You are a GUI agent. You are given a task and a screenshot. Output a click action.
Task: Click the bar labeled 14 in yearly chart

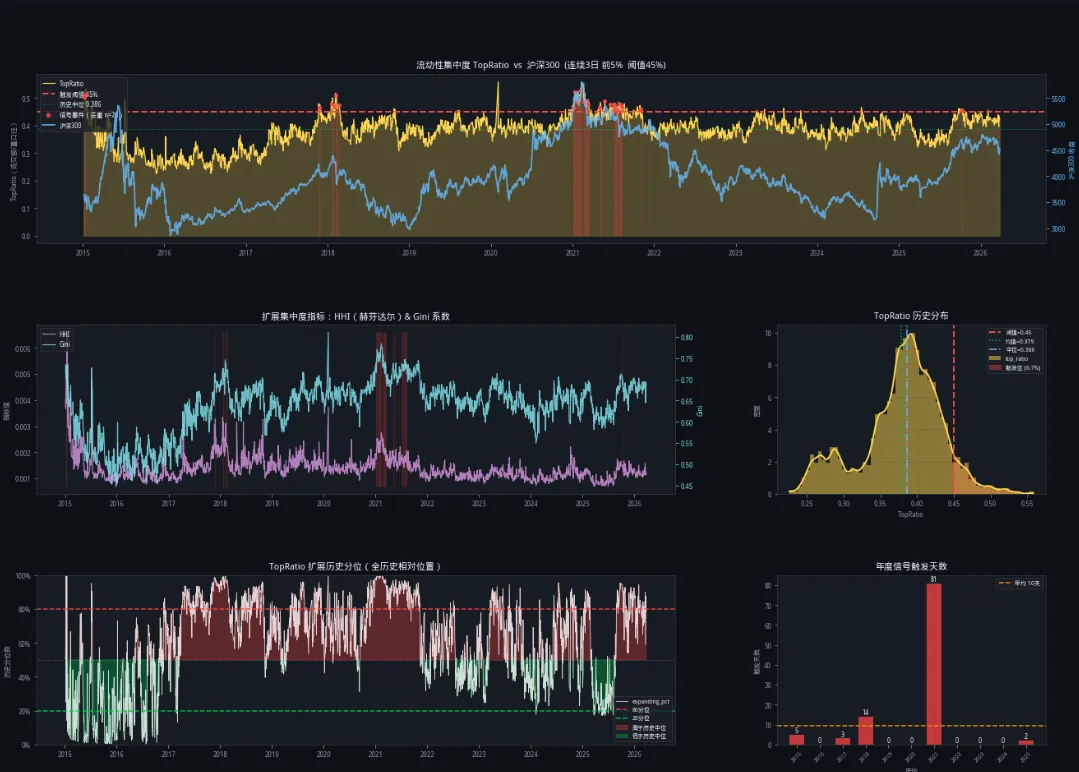866,731
